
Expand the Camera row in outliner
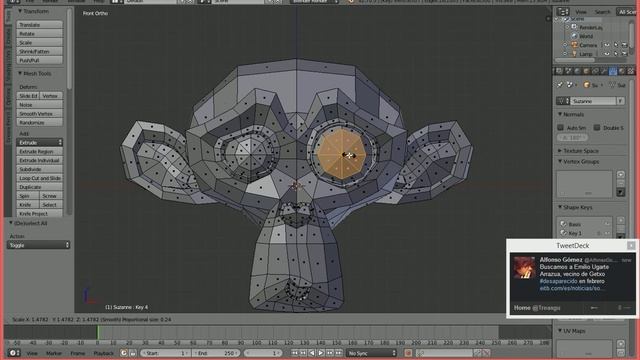click(x=566, y=45)
